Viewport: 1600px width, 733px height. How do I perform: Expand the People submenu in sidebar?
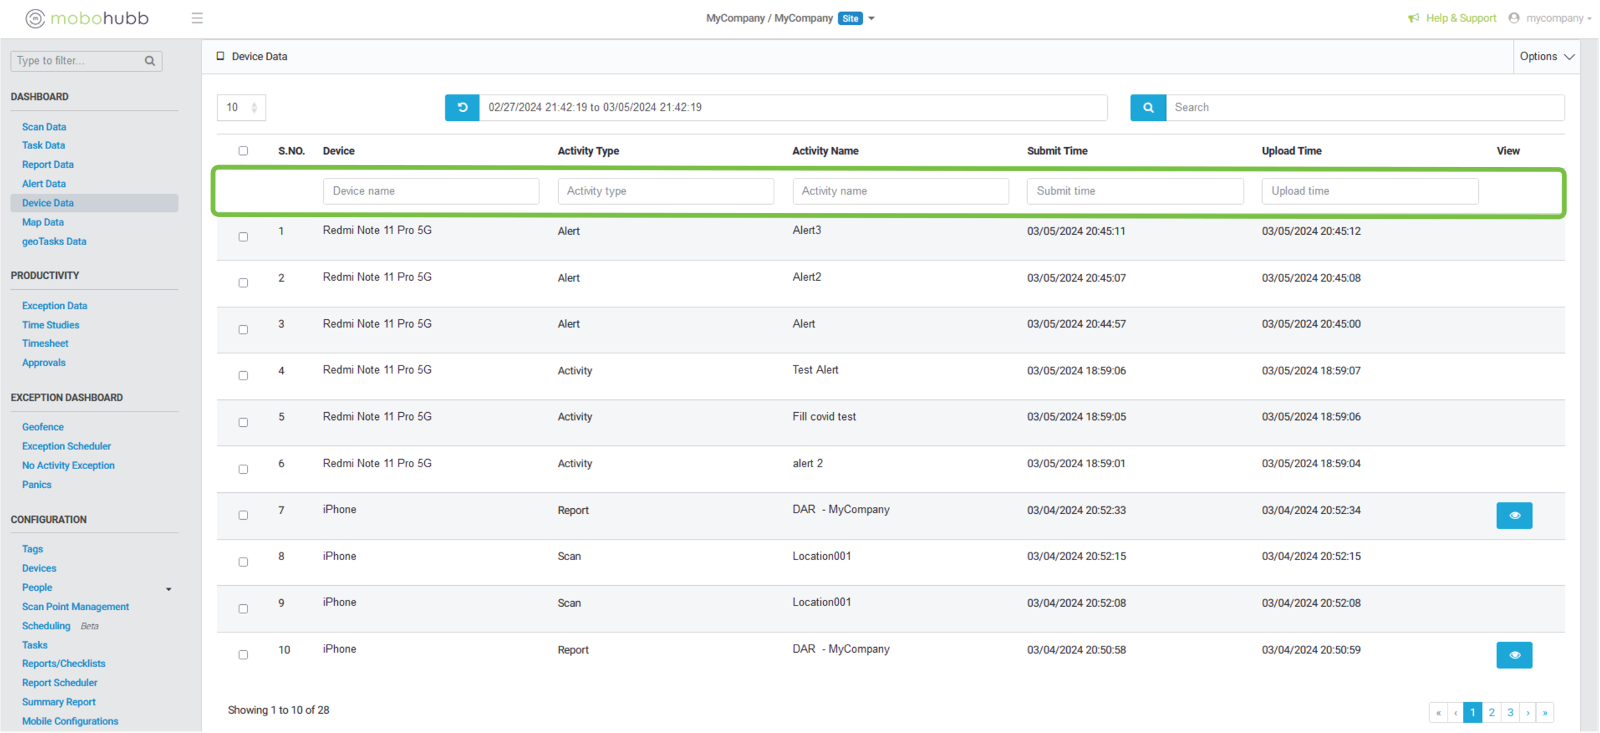(168, 589)
